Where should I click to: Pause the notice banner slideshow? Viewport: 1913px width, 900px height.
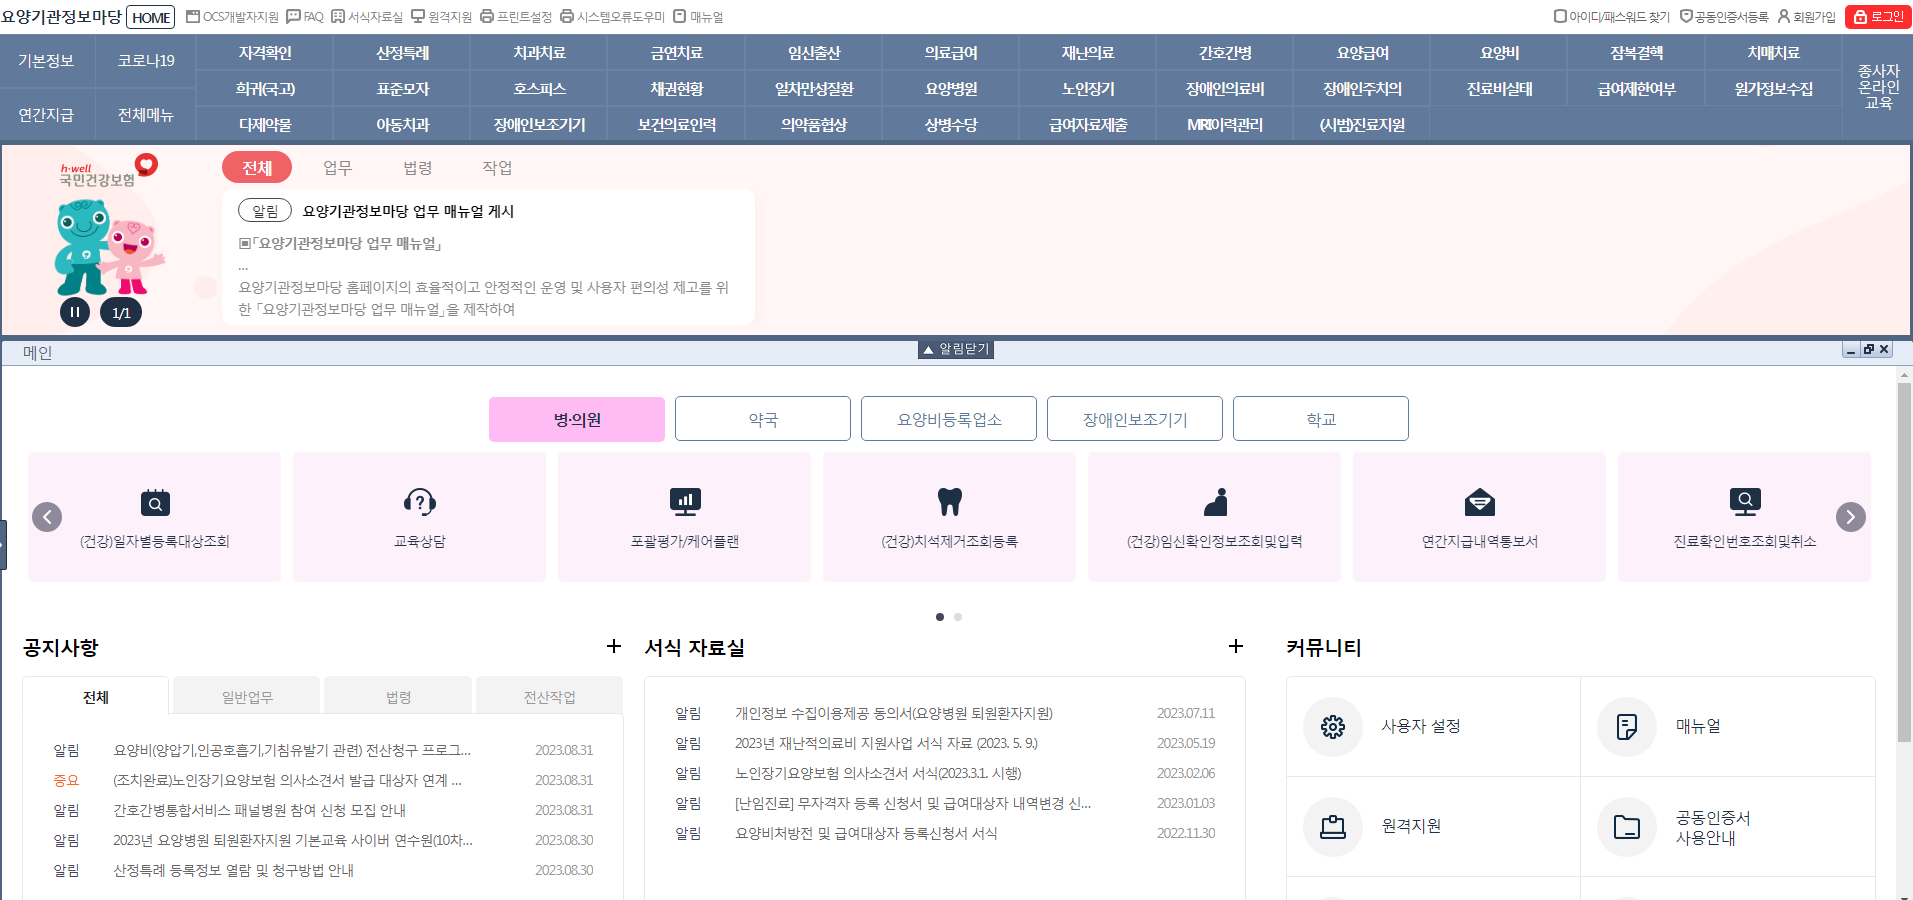click(x=75, y=312)
